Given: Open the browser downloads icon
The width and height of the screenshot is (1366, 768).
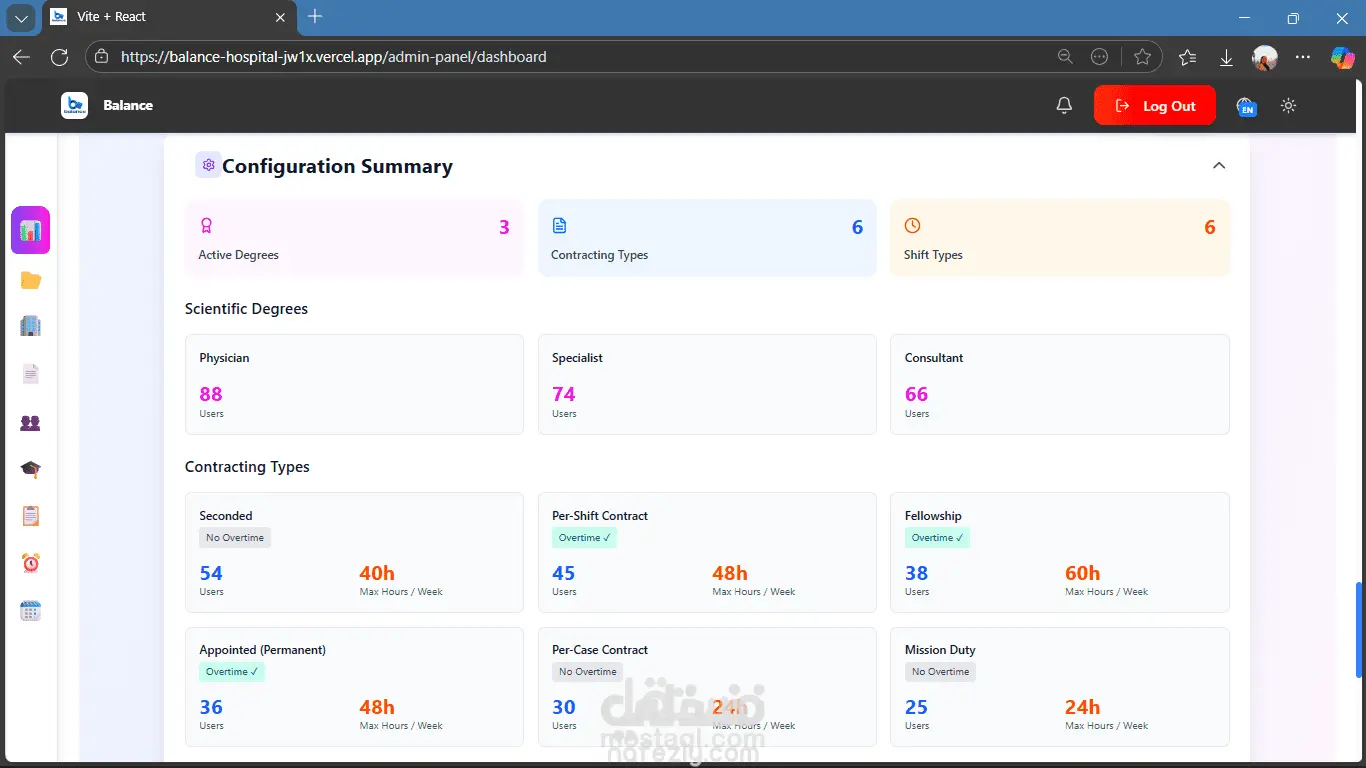Looking at the screenshot, I should click(1226, 58).
